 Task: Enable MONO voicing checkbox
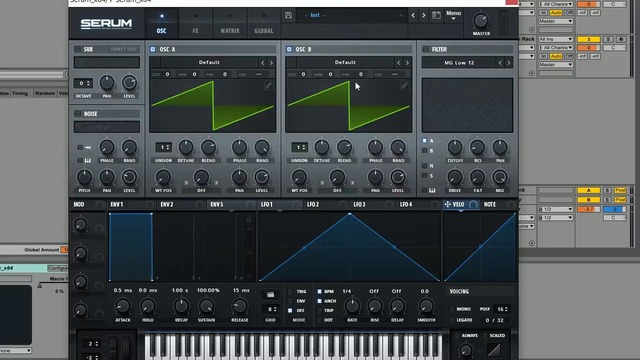(x=452, y=309)
